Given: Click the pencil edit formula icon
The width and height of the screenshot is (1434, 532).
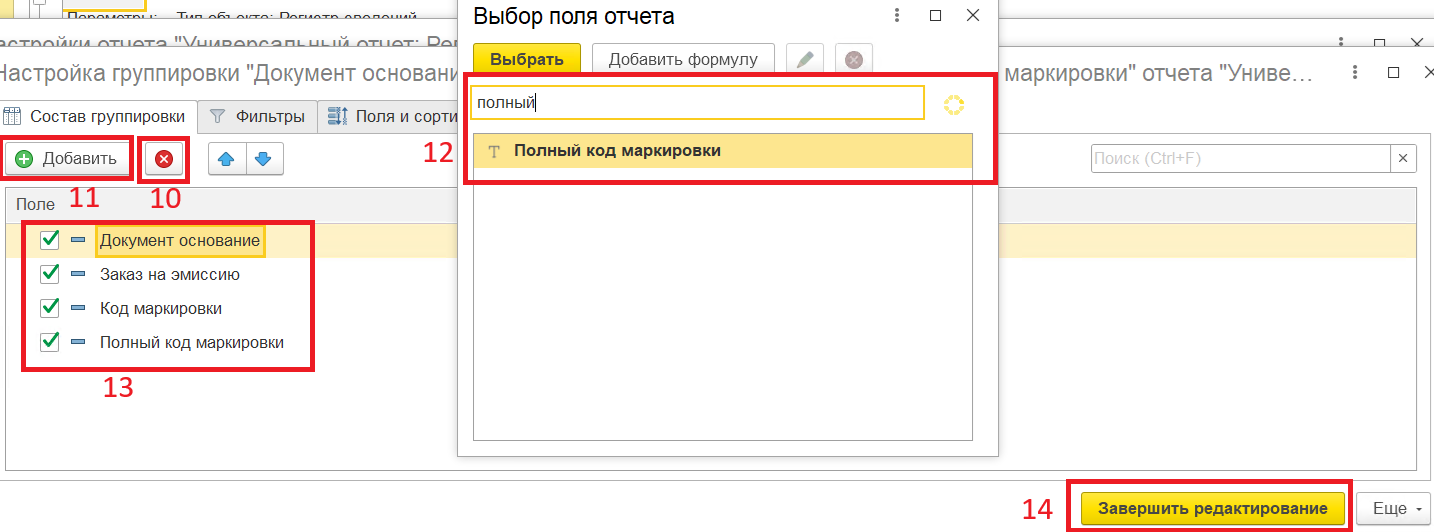Looking at the screenshot, I should tap(805, 59).
